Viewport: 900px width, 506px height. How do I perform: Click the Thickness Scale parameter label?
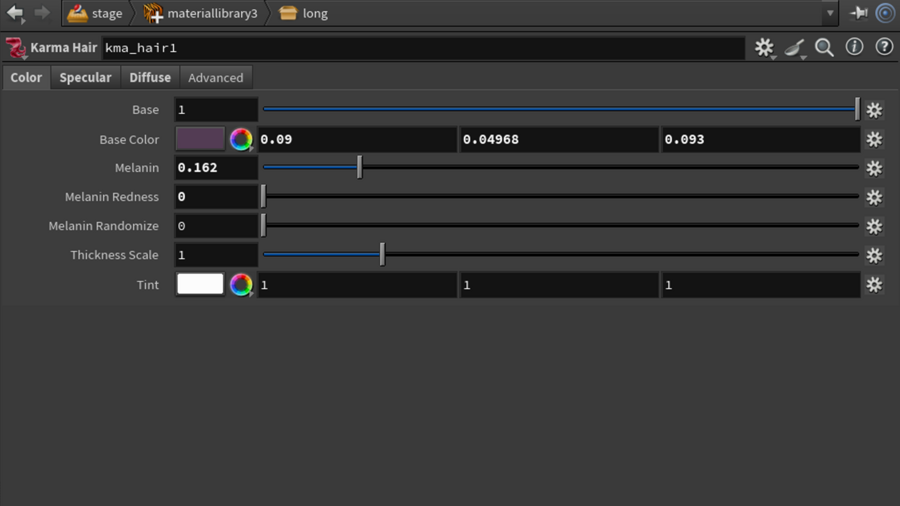(114, 255)
